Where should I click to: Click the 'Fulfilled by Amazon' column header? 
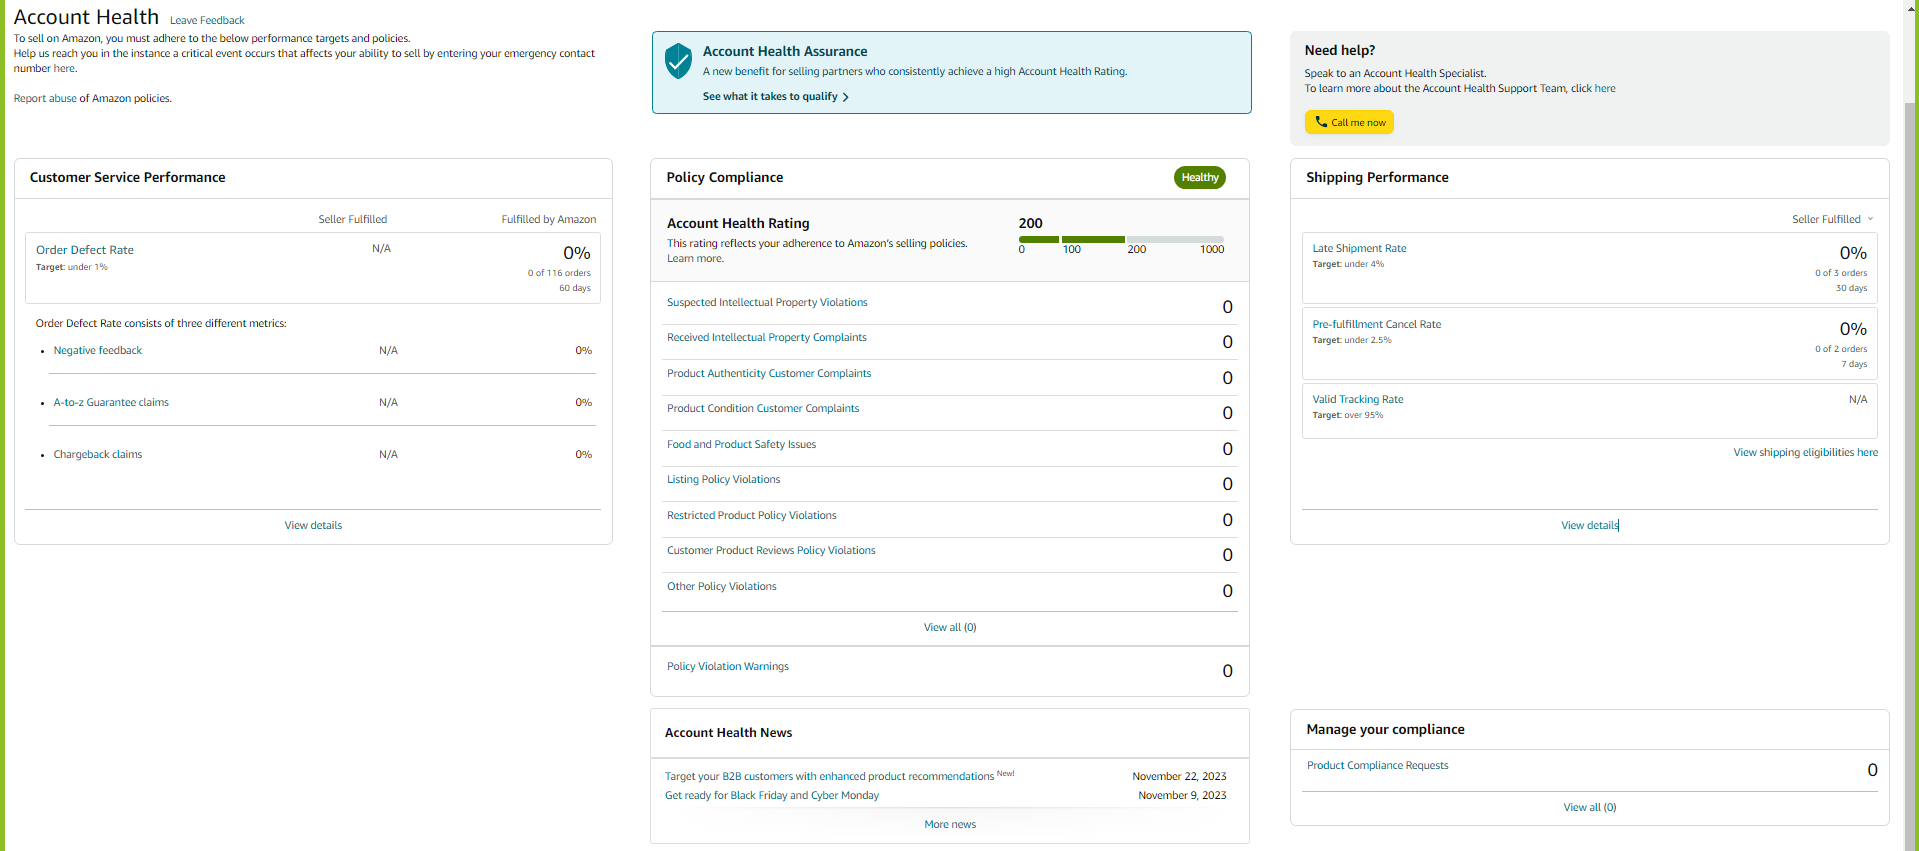(548, 219)
